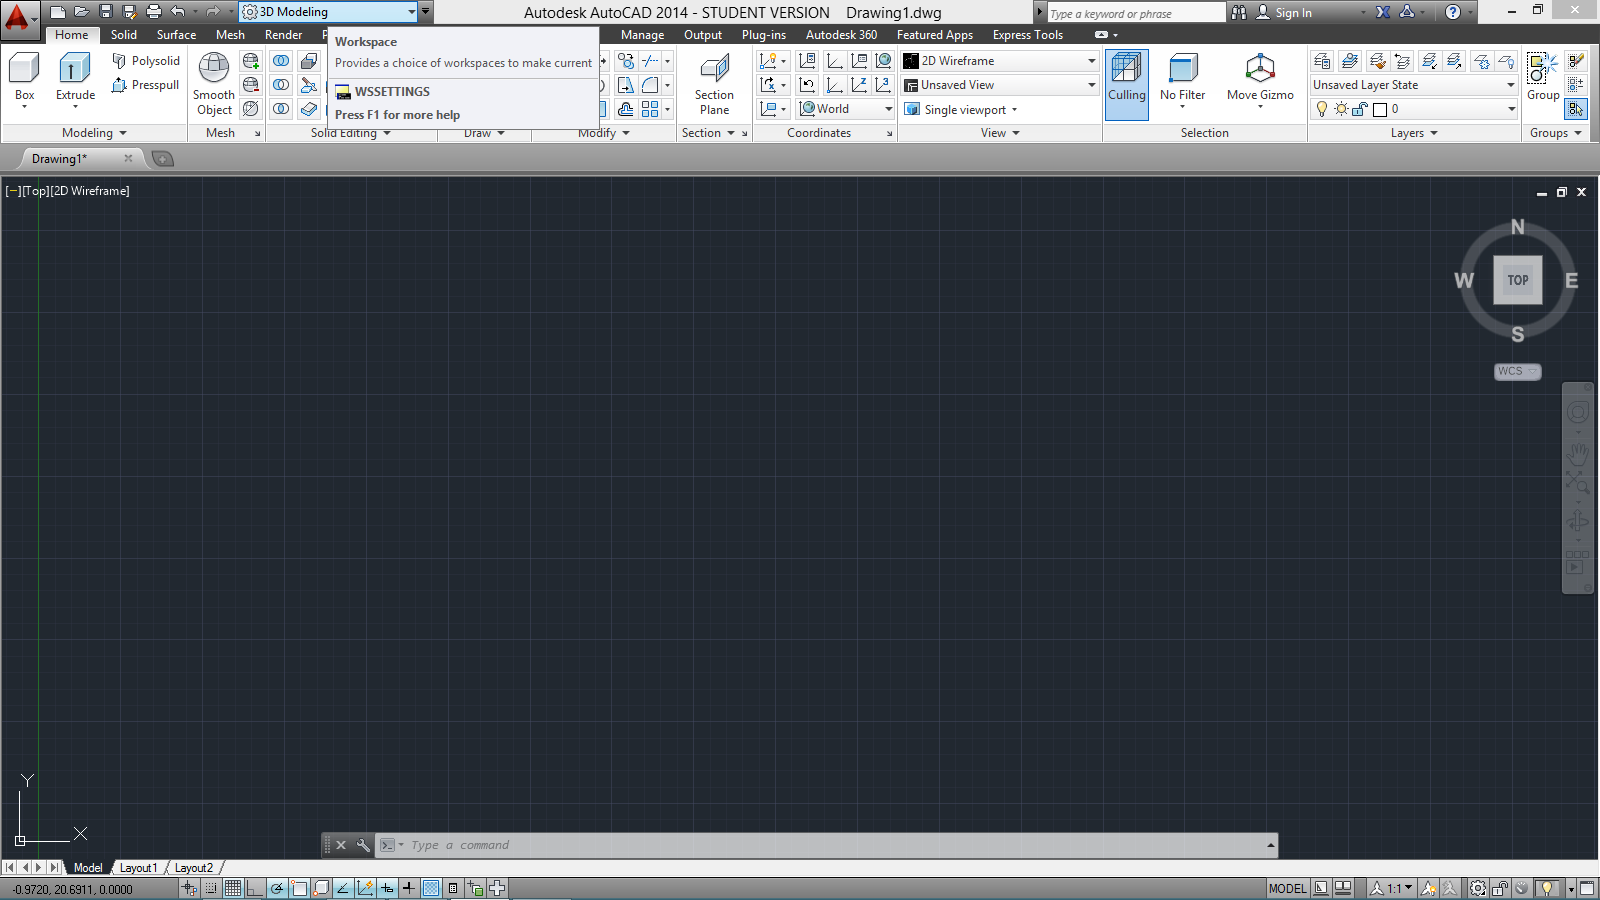Switch to the Surface ribbon tab
The image size is (1600, 900).
click(x=176, y=35)
